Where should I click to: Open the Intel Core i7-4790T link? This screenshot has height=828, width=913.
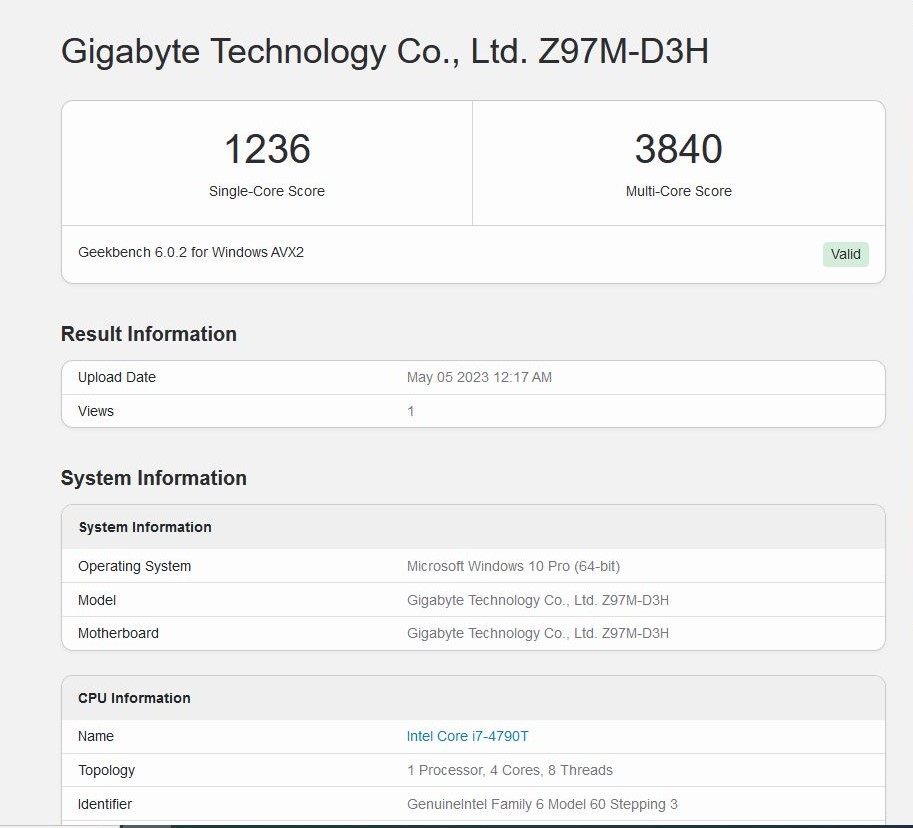point(466,736)
